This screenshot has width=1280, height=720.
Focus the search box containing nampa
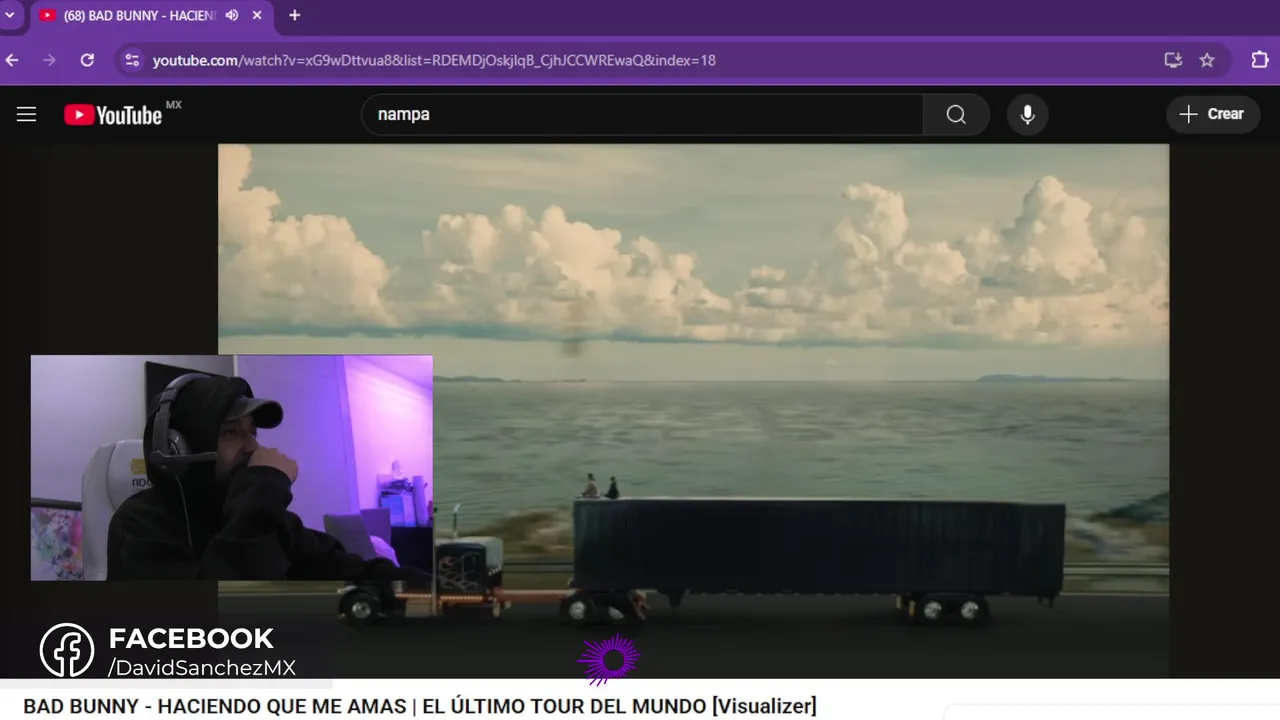(x=642, y=114)
